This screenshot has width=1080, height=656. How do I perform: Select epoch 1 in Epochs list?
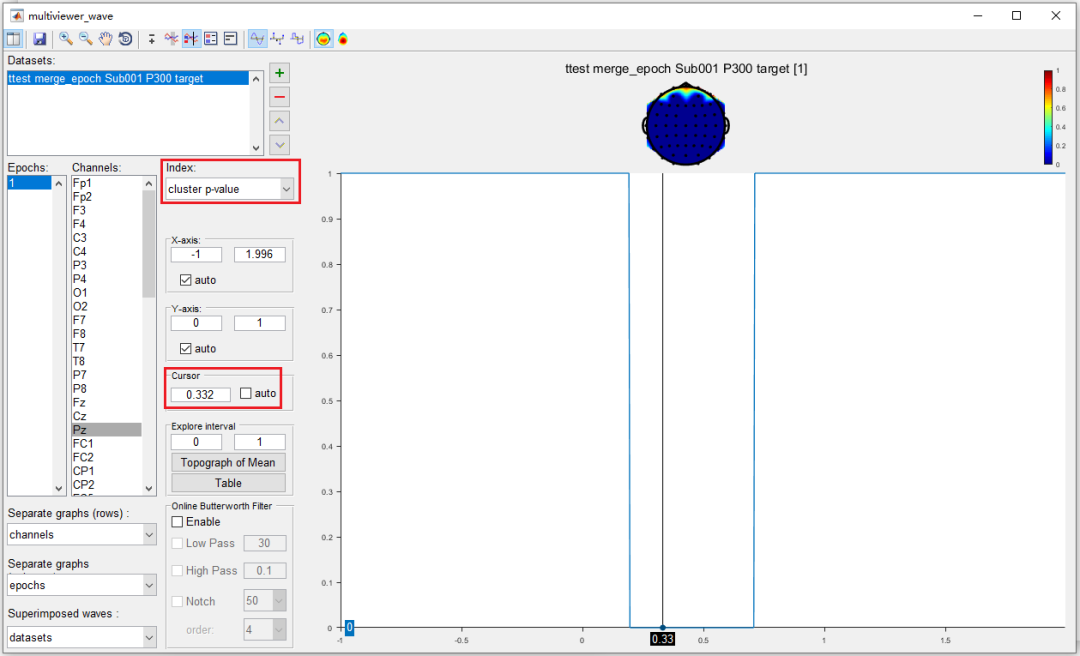pos(30,183)
